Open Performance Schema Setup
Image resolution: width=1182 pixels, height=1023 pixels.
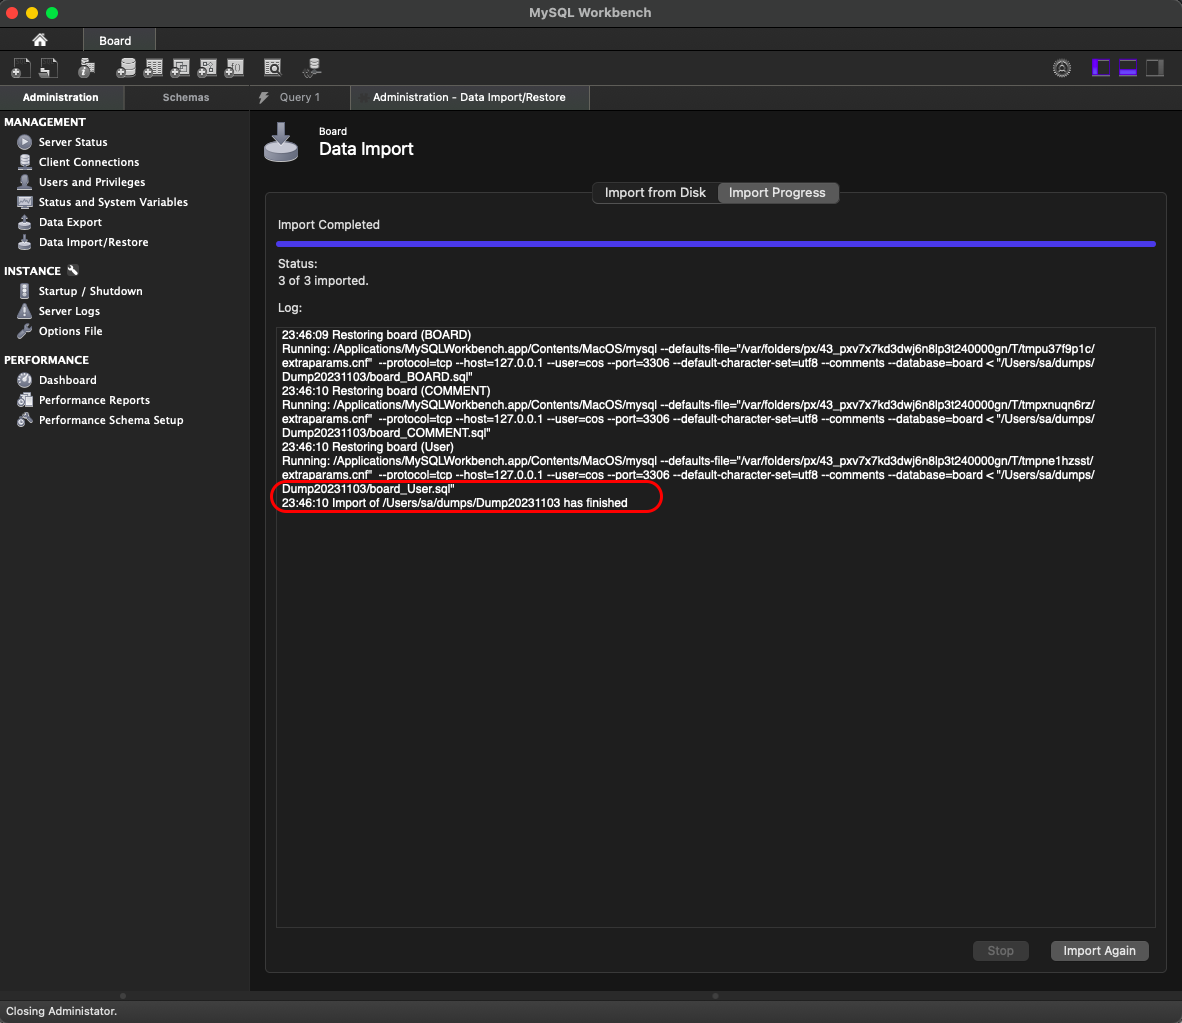[111, 420]
